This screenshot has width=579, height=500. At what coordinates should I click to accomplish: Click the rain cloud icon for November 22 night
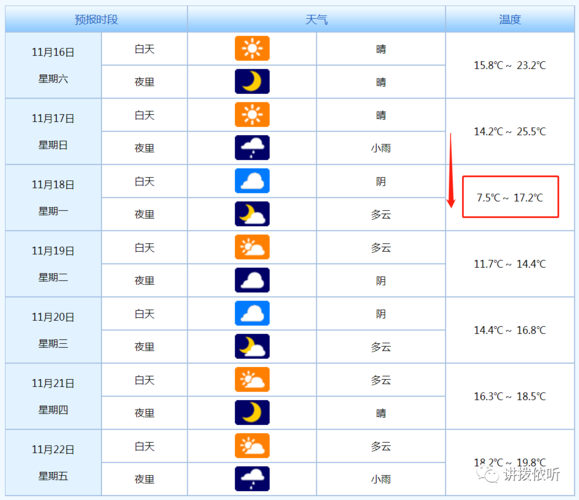click(x=252, y=479)
